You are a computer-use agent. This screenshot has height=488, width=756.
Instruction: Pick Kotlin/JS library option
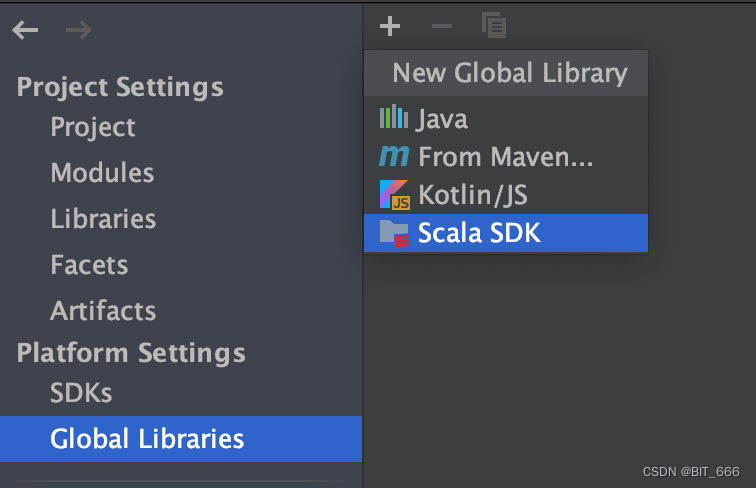click(x=506, y=195)
